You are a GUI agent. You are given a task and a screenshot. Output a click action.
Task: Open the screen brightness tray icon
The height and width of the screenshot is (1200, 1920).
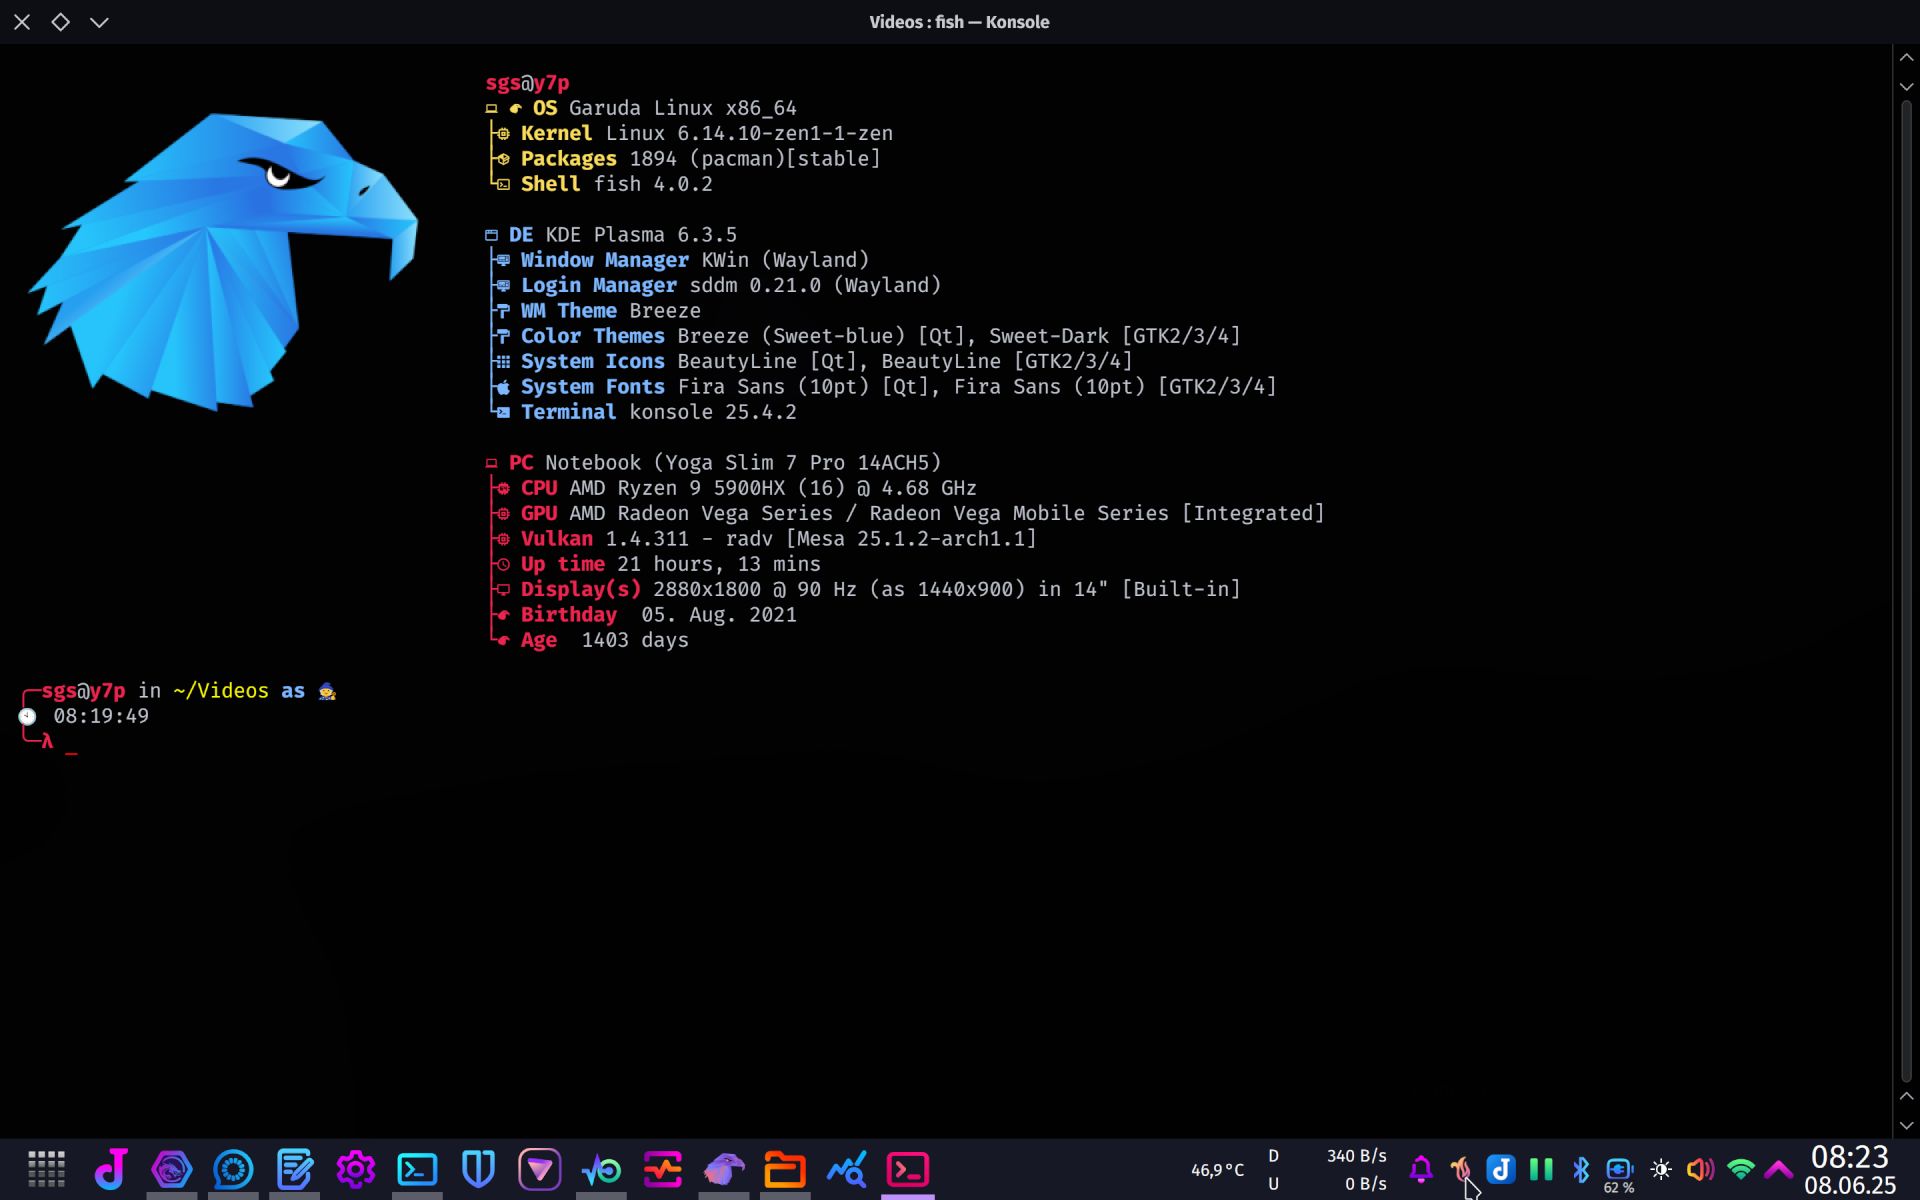tap(1661, 1169)
